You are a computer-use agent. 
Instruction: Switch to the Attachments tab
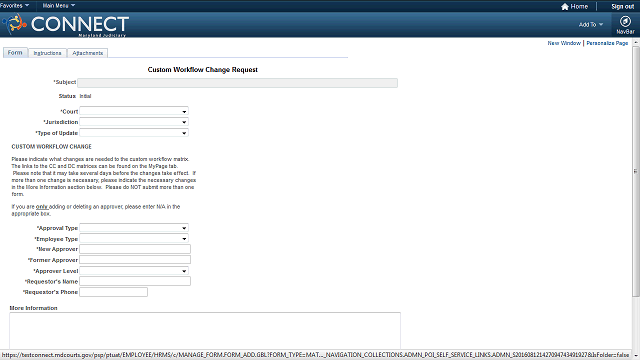tap(87, 53)
